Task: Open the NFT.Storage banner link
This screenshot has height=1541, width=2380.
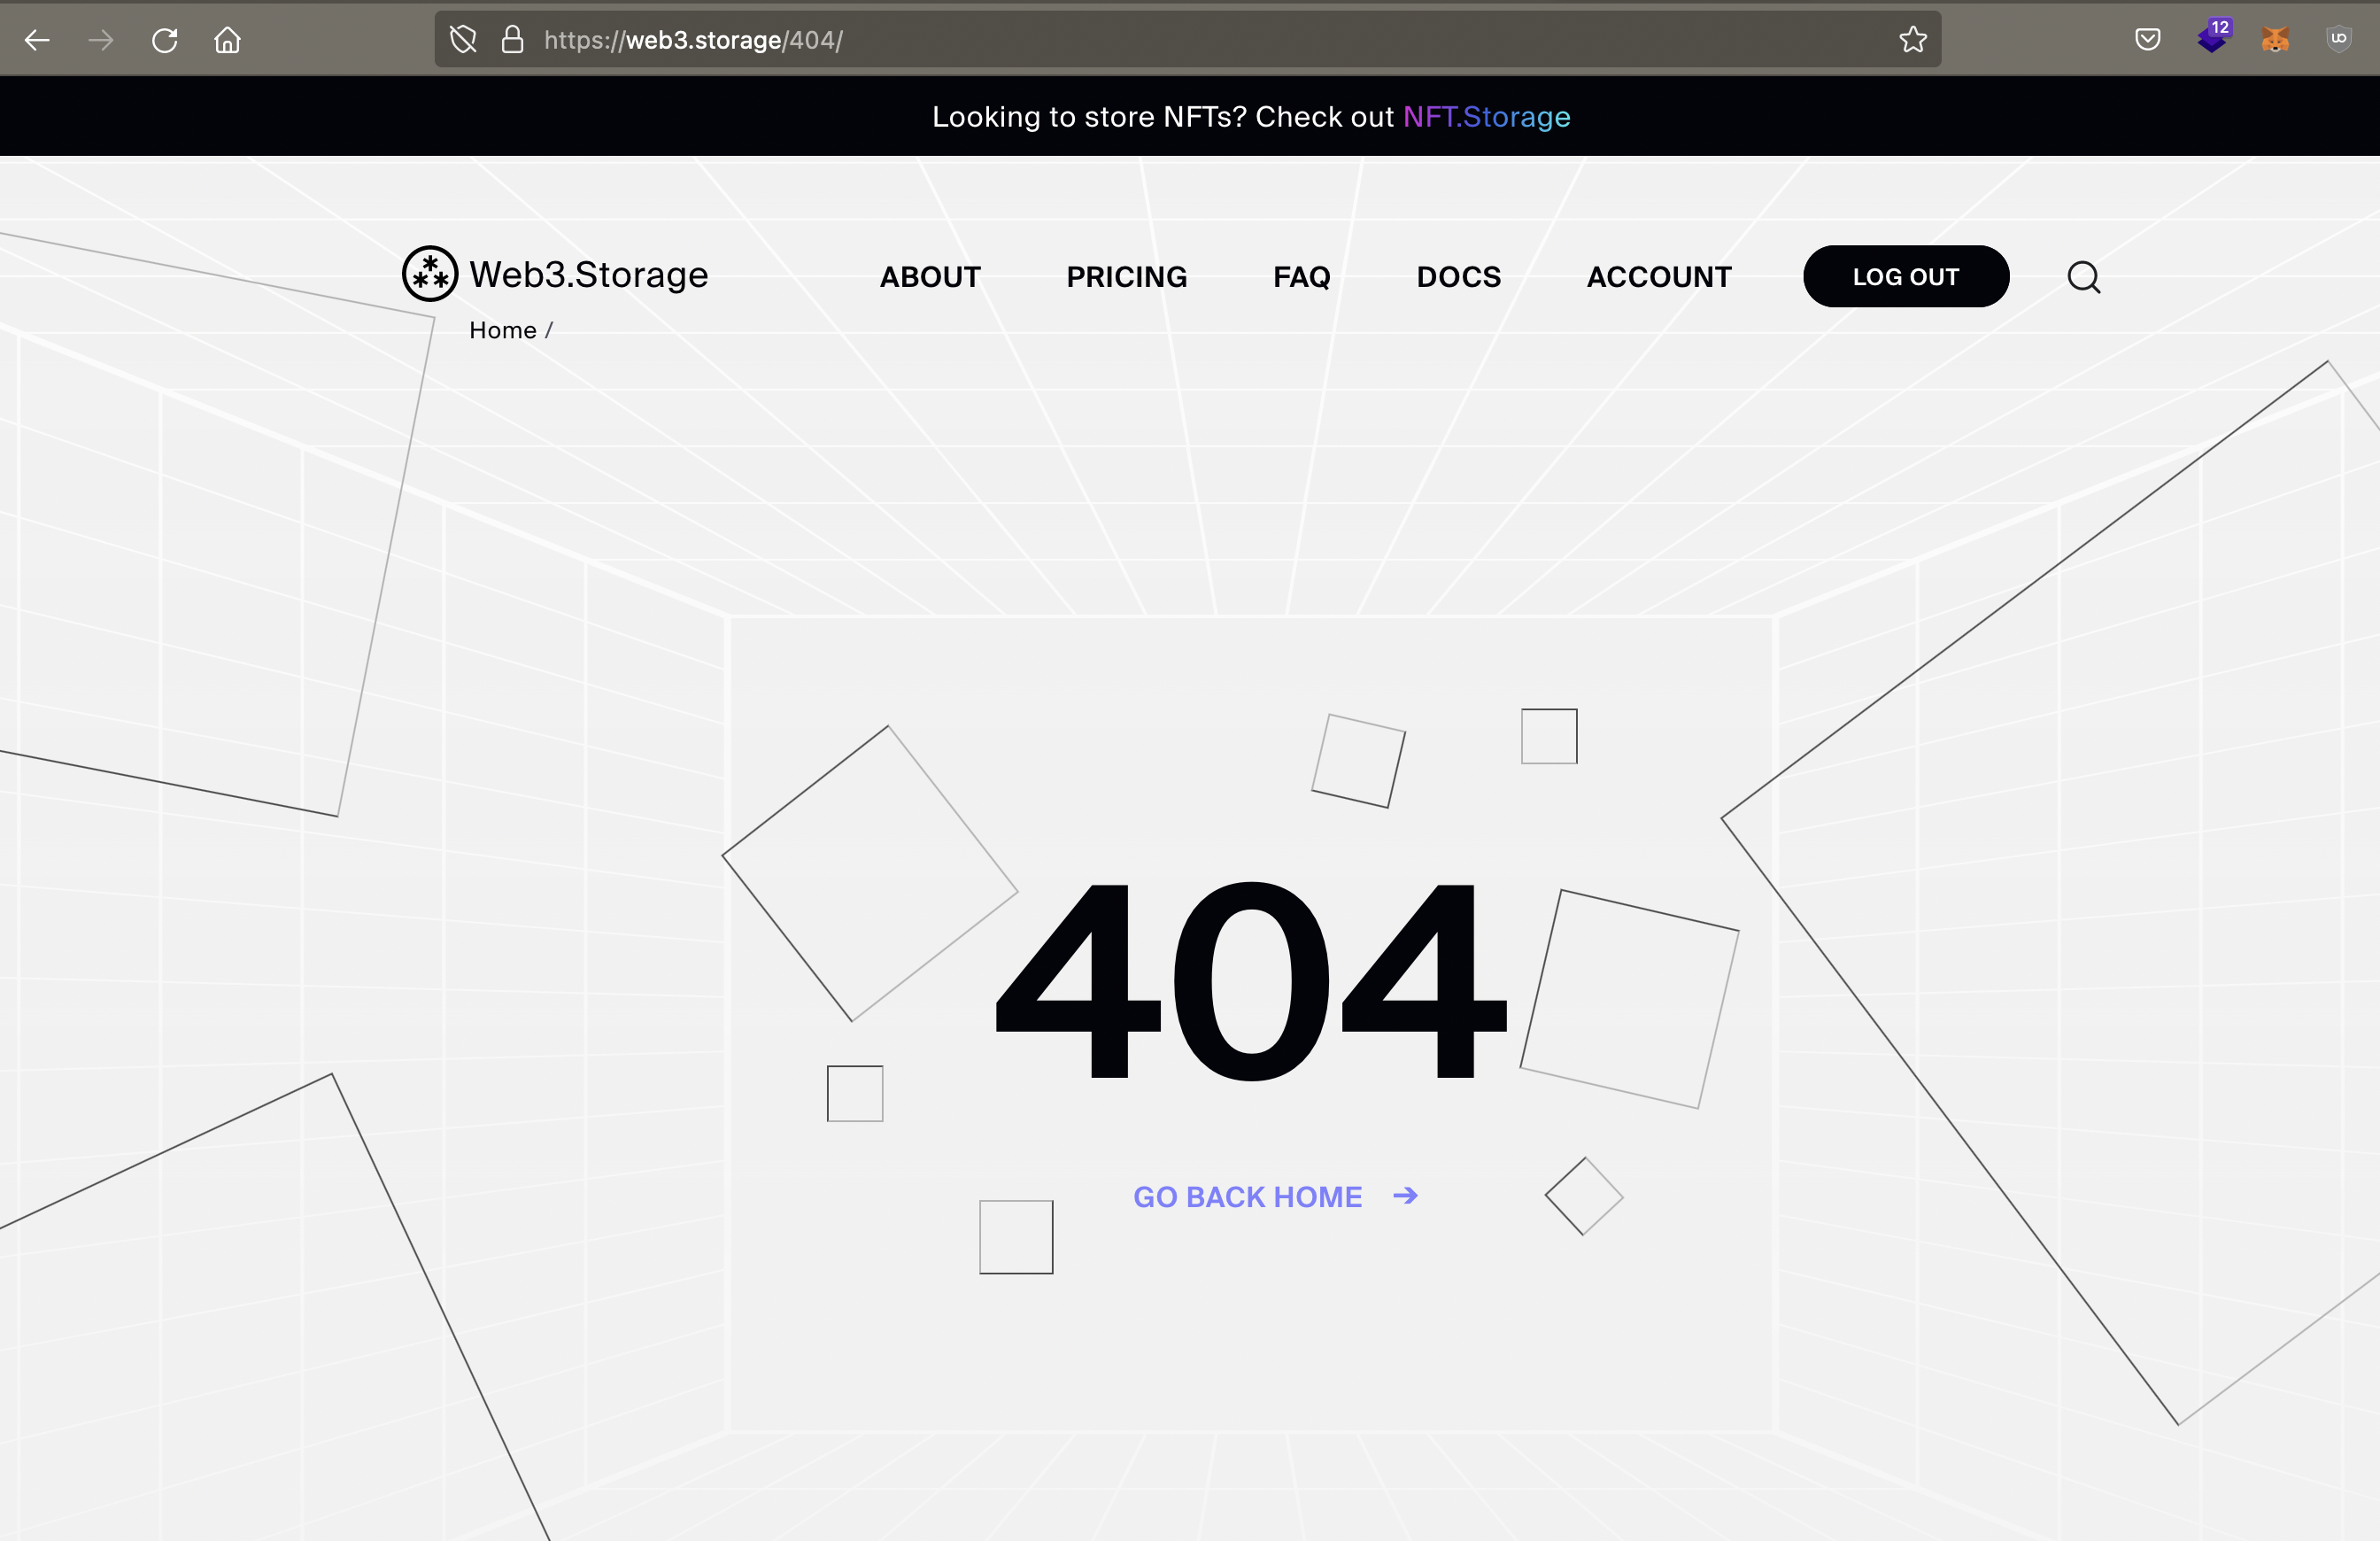Action: click(x=1486, y=117)
